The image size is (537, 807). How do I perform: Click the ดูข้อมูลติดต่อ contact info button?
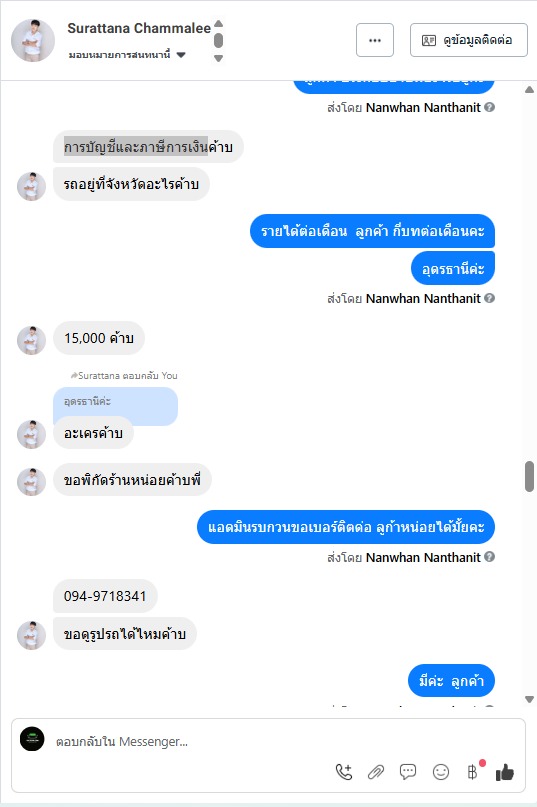pos(469,40)
